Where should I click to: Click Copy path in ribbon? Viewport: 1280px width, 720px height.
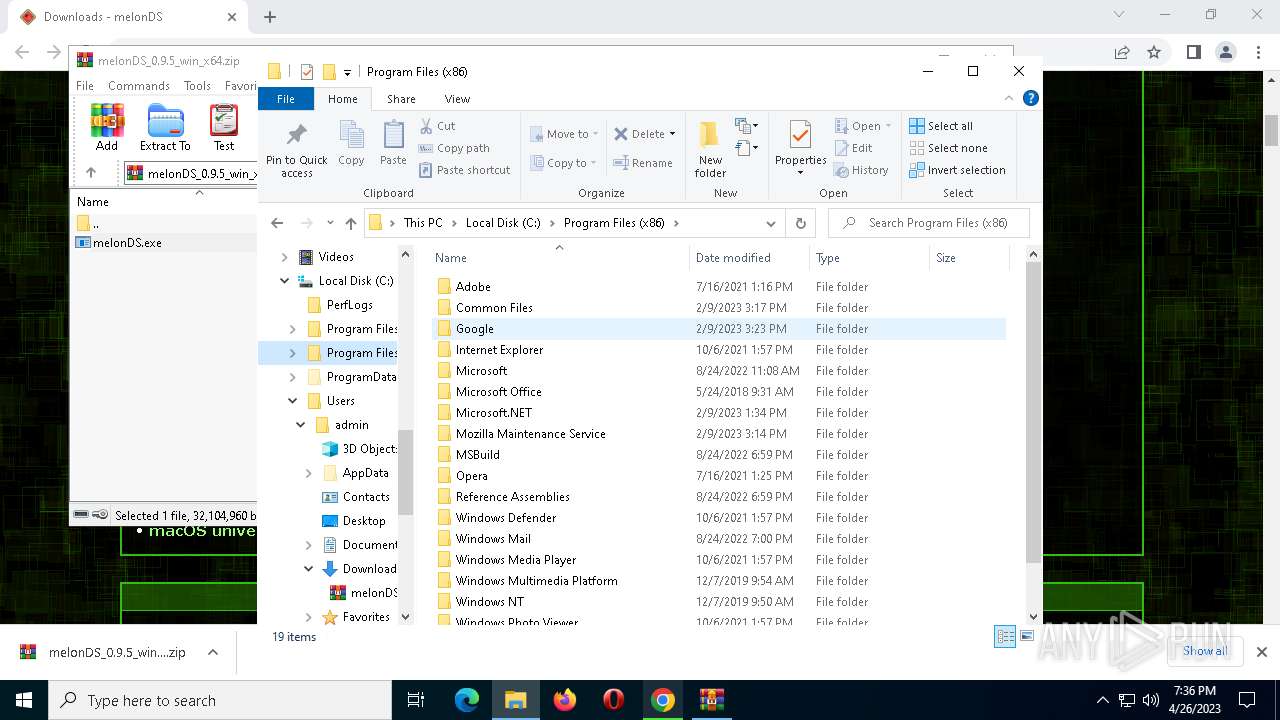pyautogui.click(x=454, y=148)
